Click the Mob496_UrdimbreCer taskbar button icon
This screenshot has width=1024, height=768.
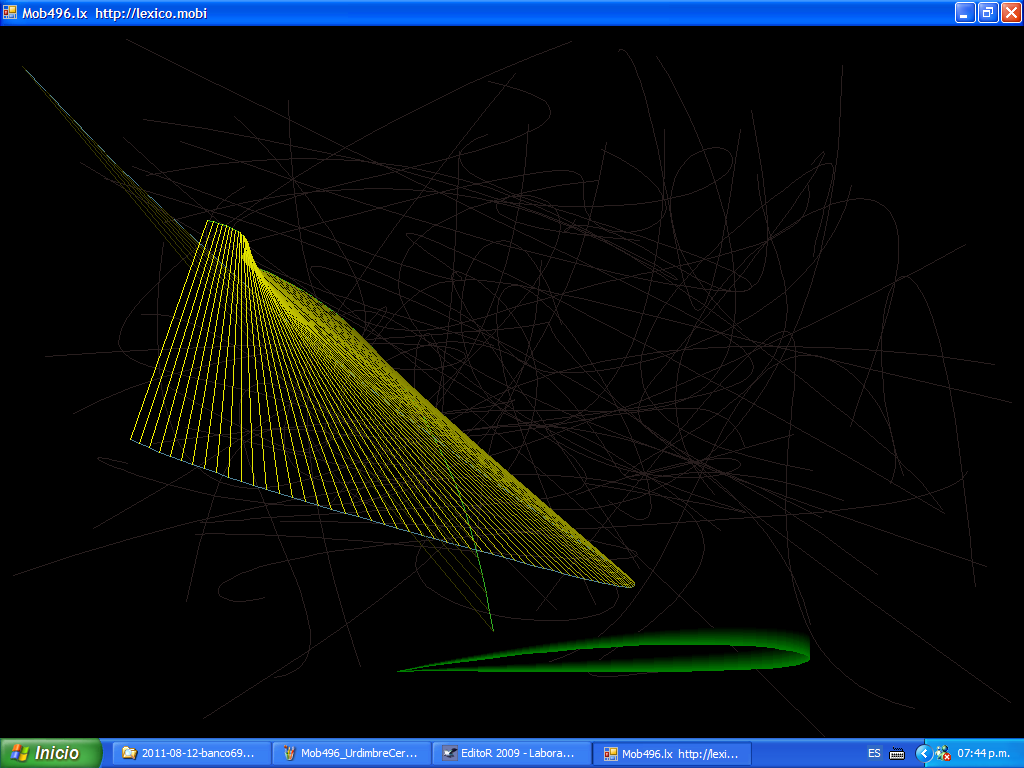point(289,753)
